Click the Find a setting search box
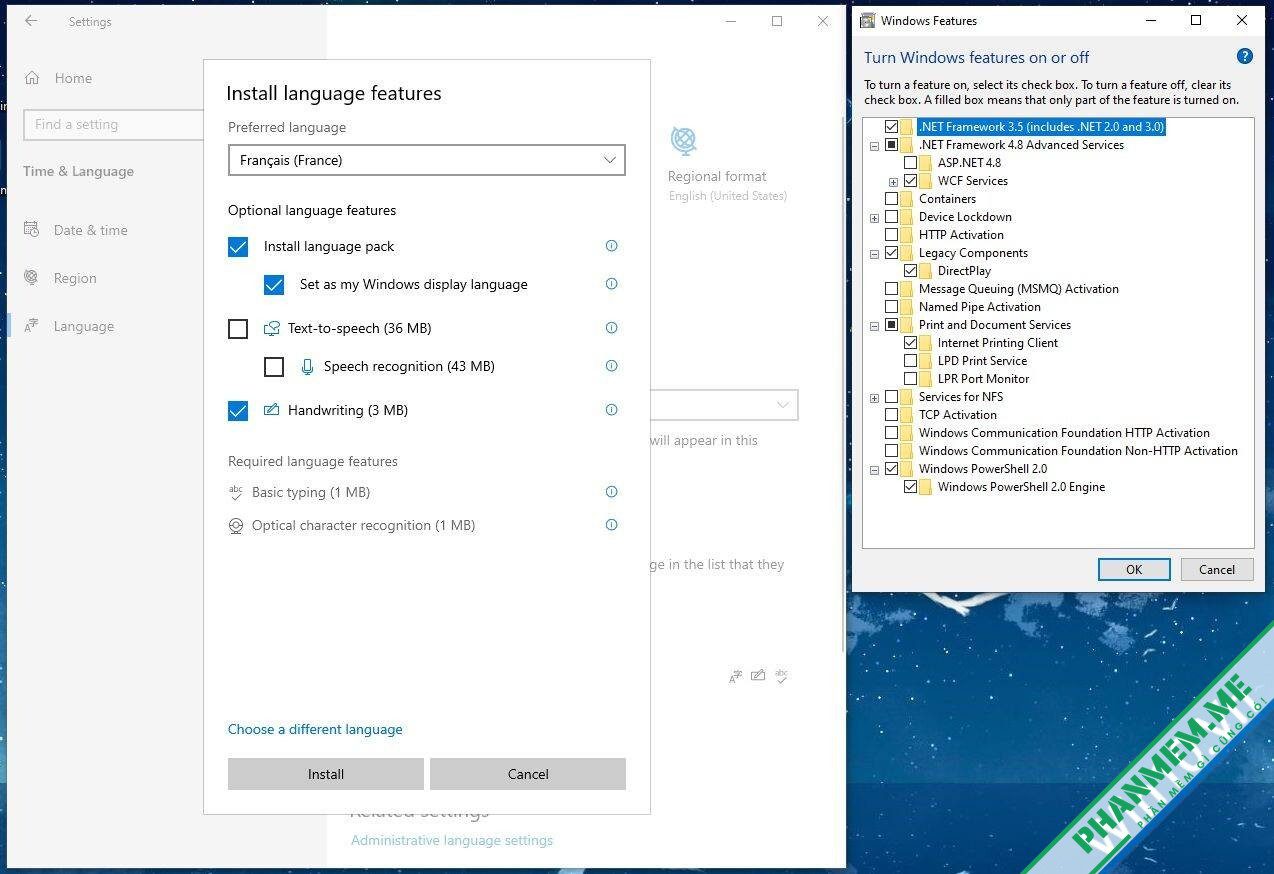 tap(113, 124)
